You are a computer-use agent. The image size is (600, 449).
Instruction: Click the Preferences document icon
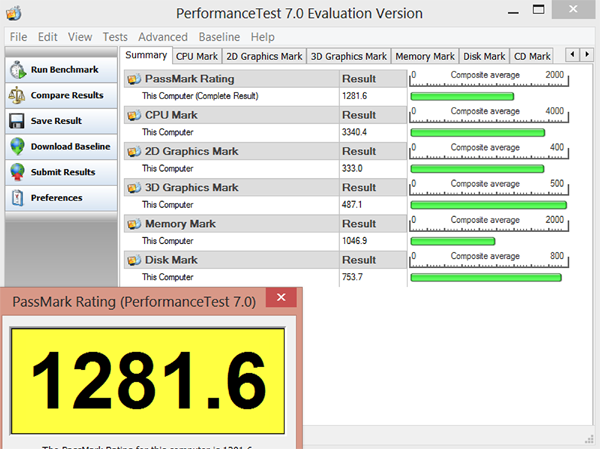click(x=18, y=198)
